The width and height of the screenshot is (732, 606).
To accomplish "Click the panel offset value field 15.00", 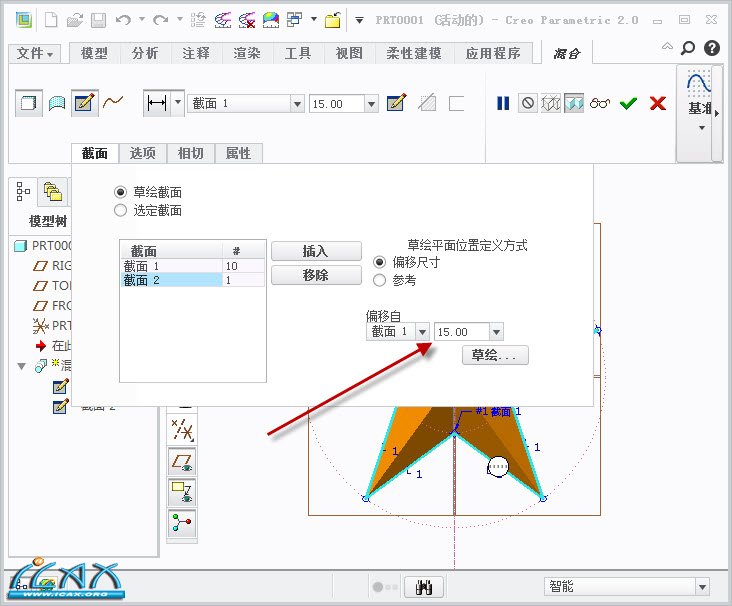I will tap(462, 332).
